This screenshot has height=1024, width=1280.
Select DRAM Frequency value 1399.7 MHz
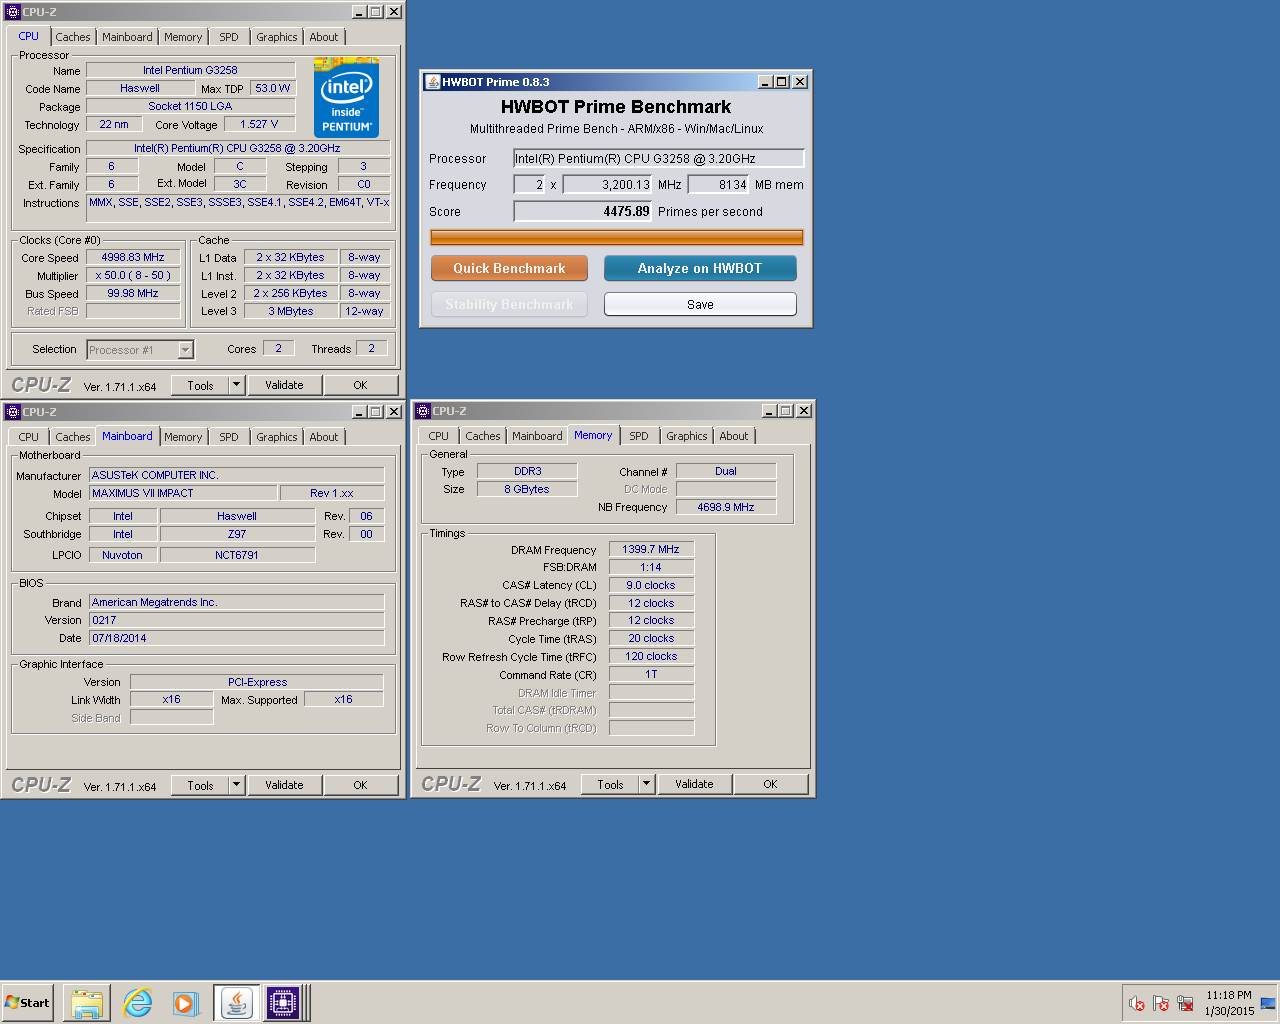[x=651, y=549]
